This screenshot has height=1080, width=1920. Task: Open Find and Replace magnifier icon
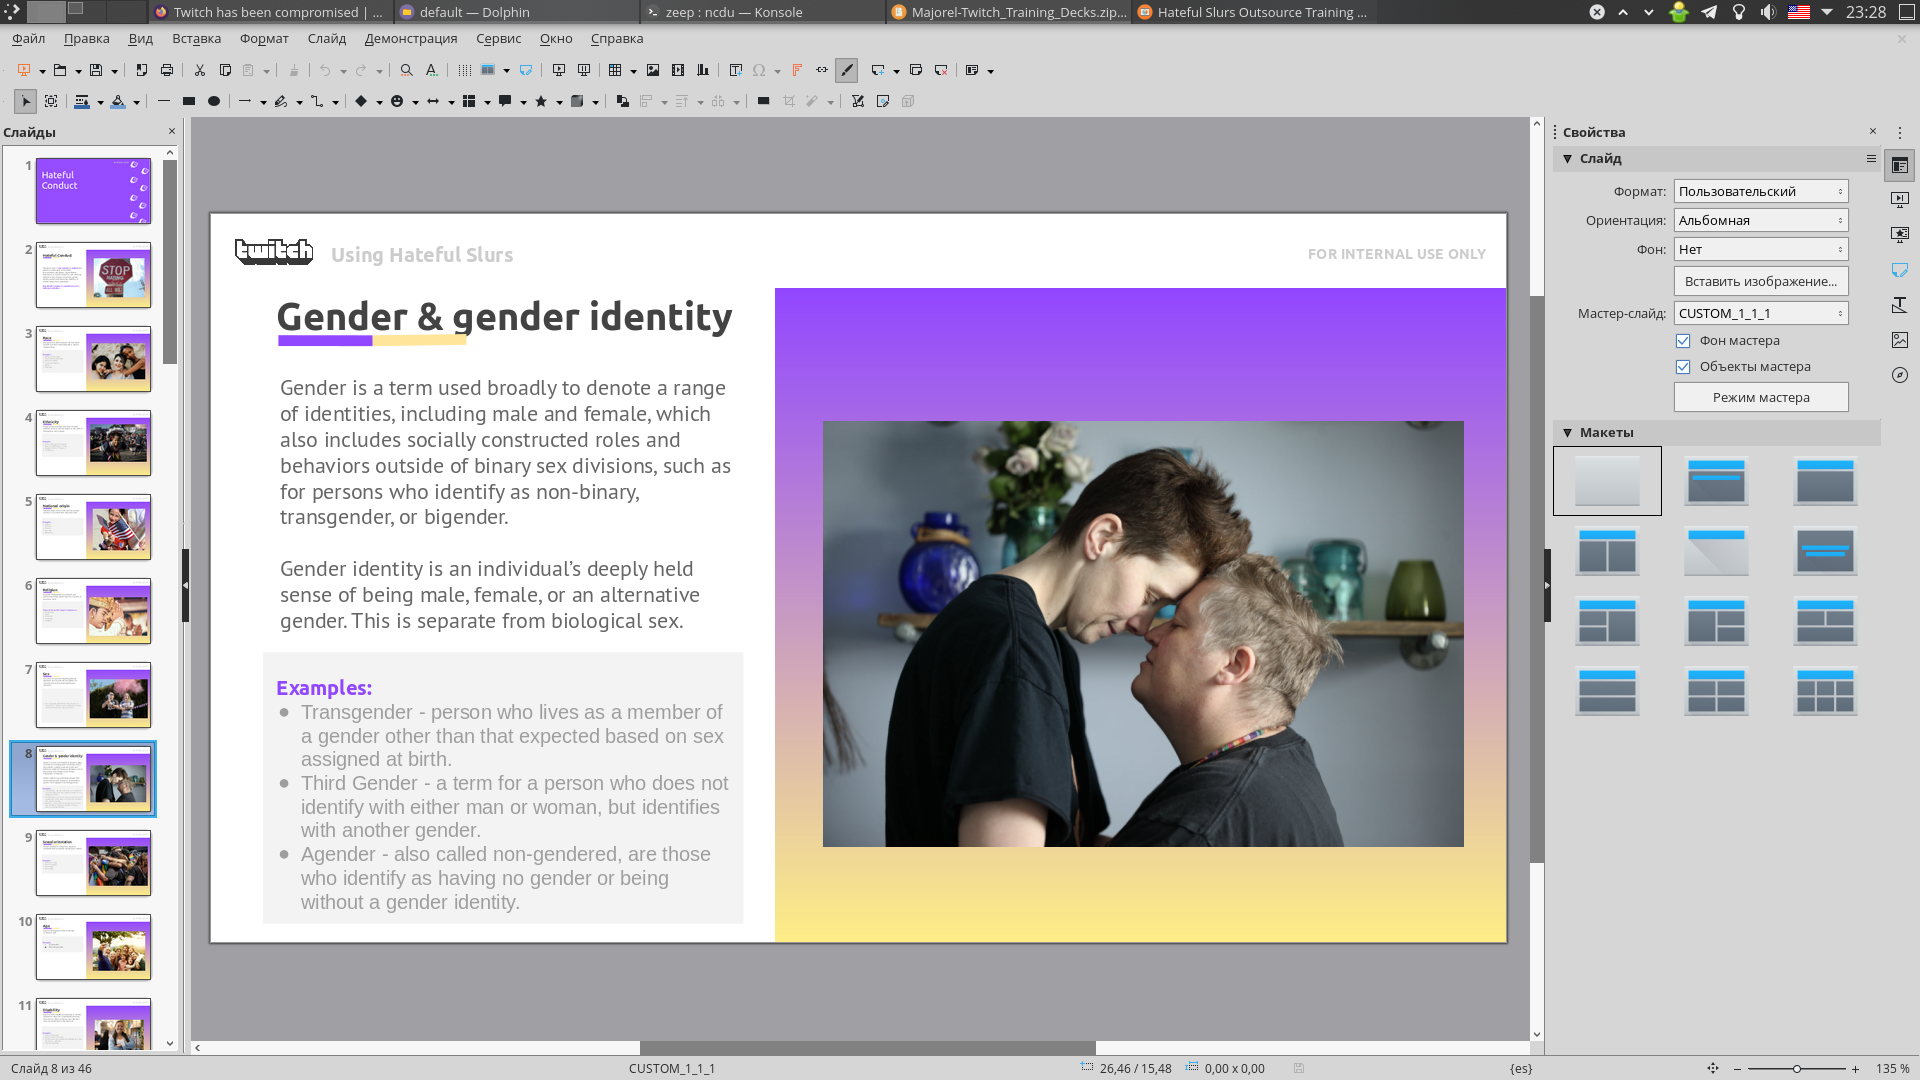pyautogui.click(x=406, y=71)
